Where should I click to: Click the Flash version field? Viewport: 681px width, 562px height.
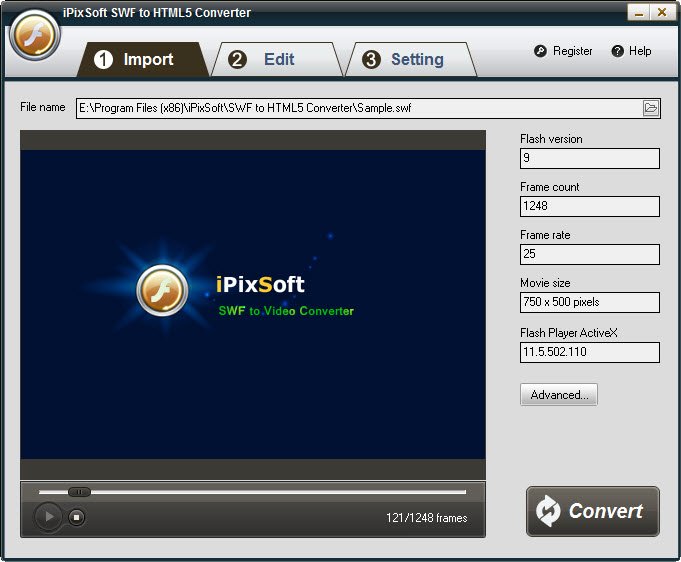(x=589, y=158)
